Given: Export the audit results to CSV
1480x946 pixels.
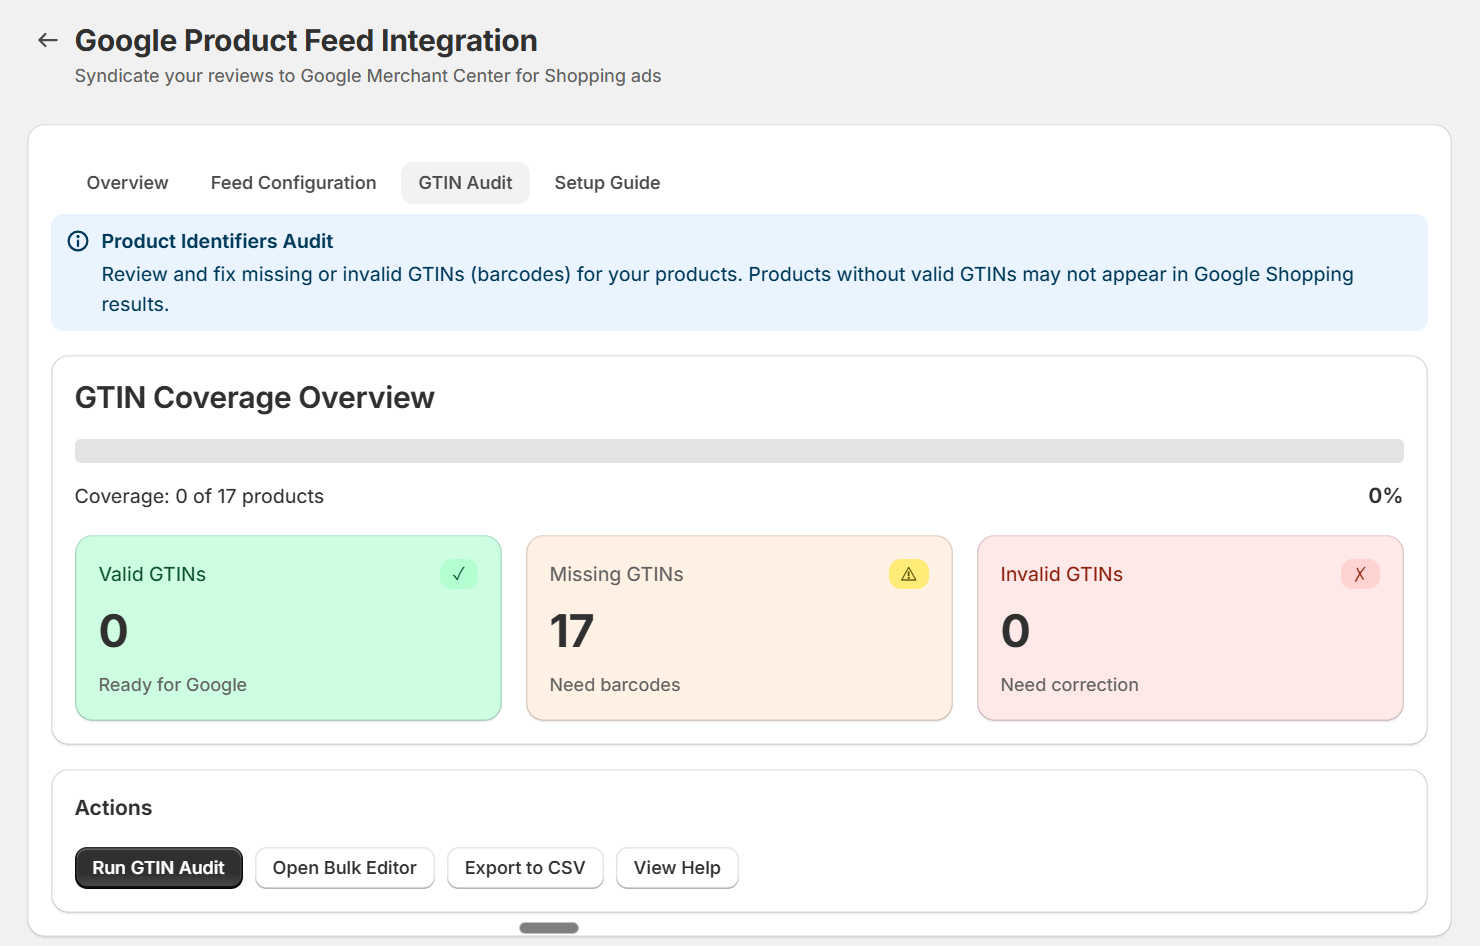Looking at the screenshot, I should point(525,867).
